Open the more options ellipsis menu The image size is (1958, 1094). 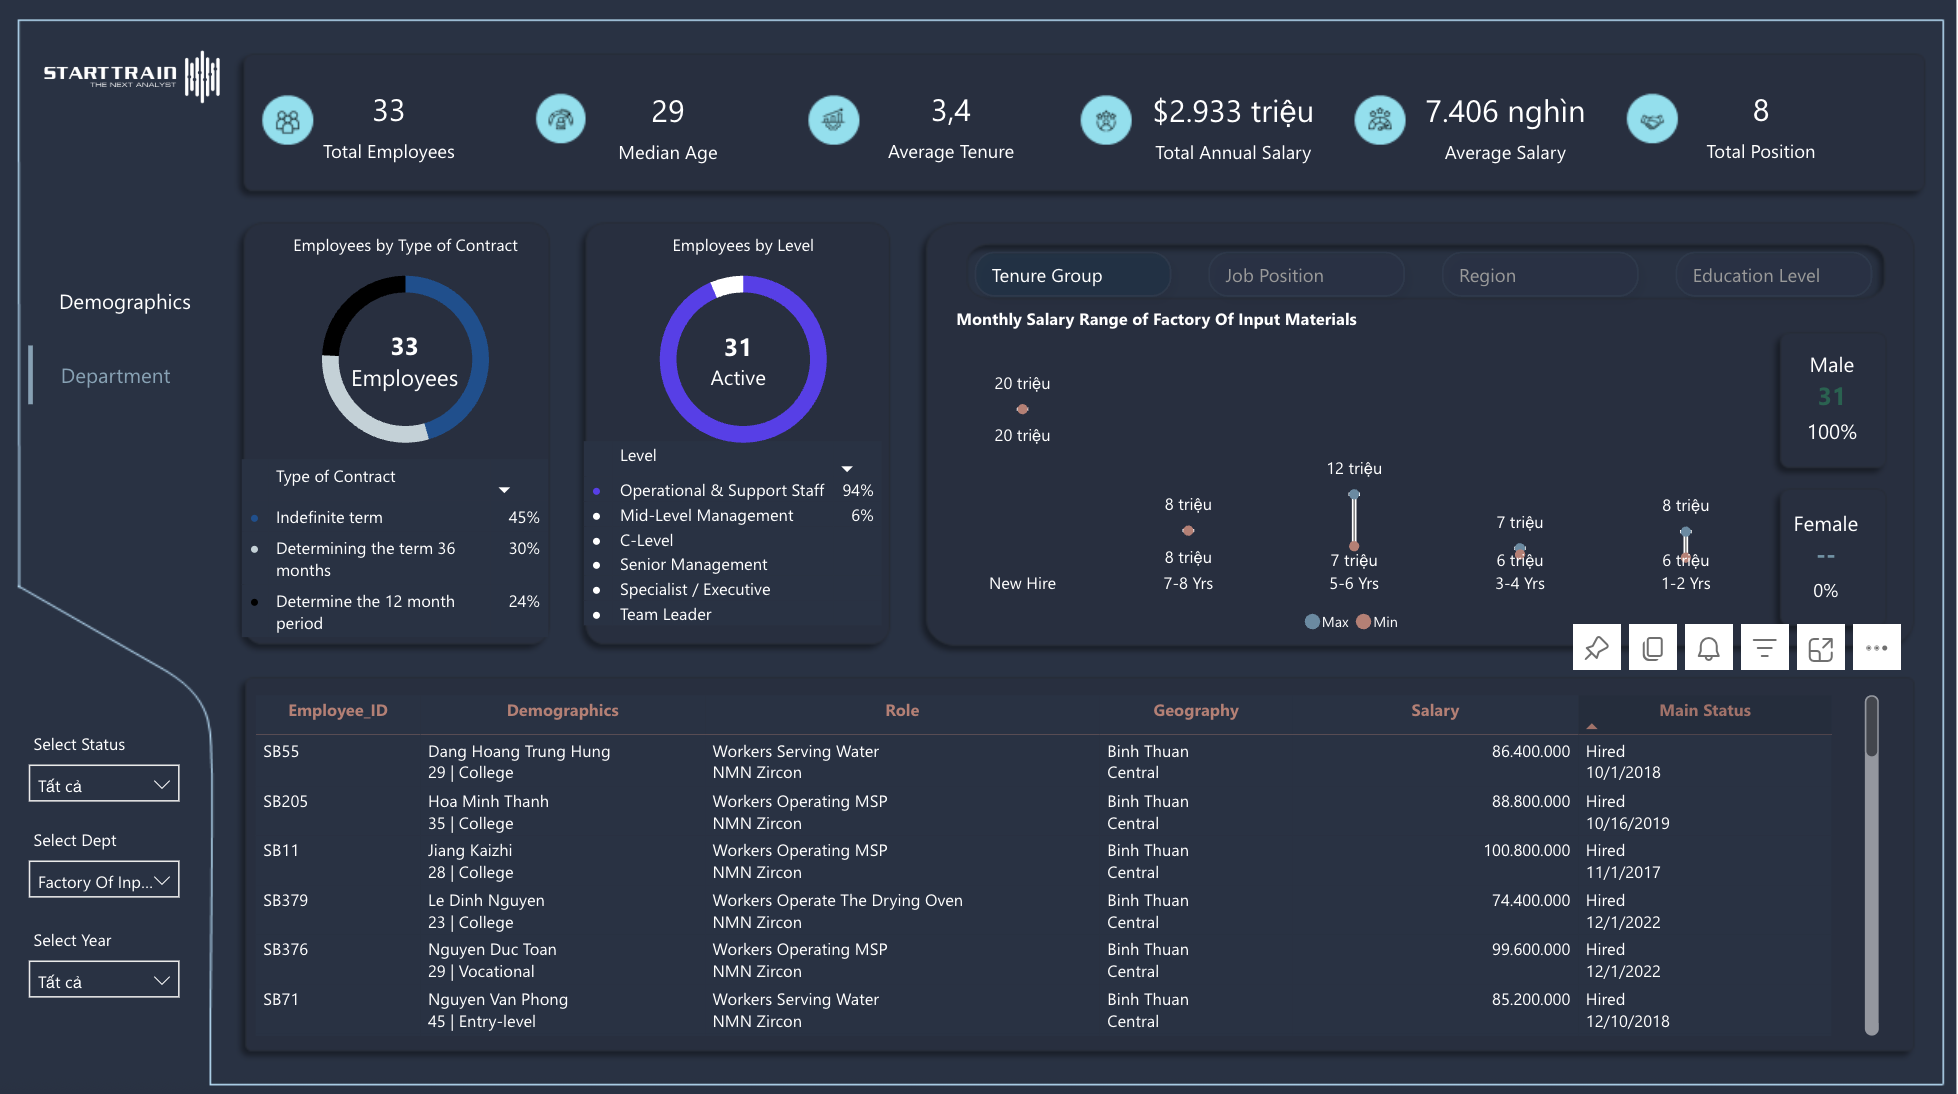[1877, 647]
